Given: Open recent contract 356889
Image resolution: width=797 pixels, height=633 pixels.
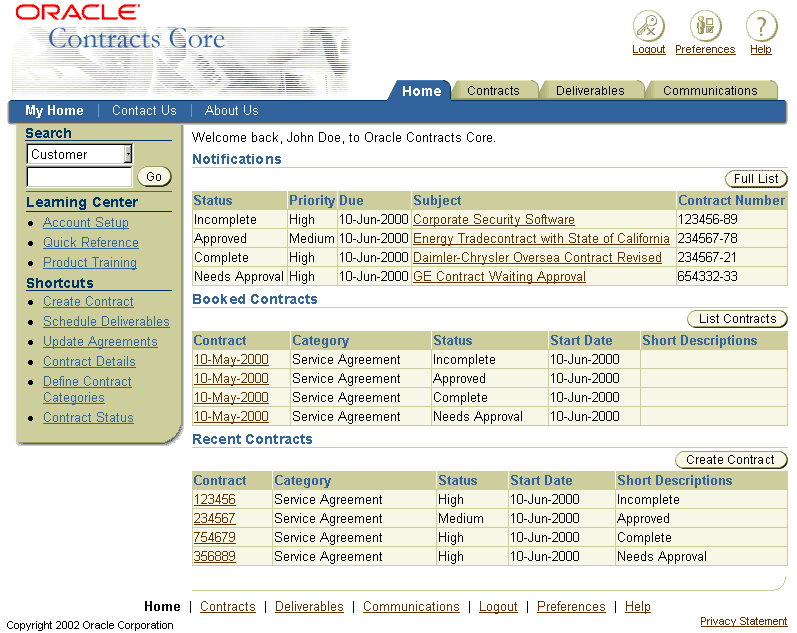Looking at the screenshot, I should pyautogui.click(x=214, y=556).
